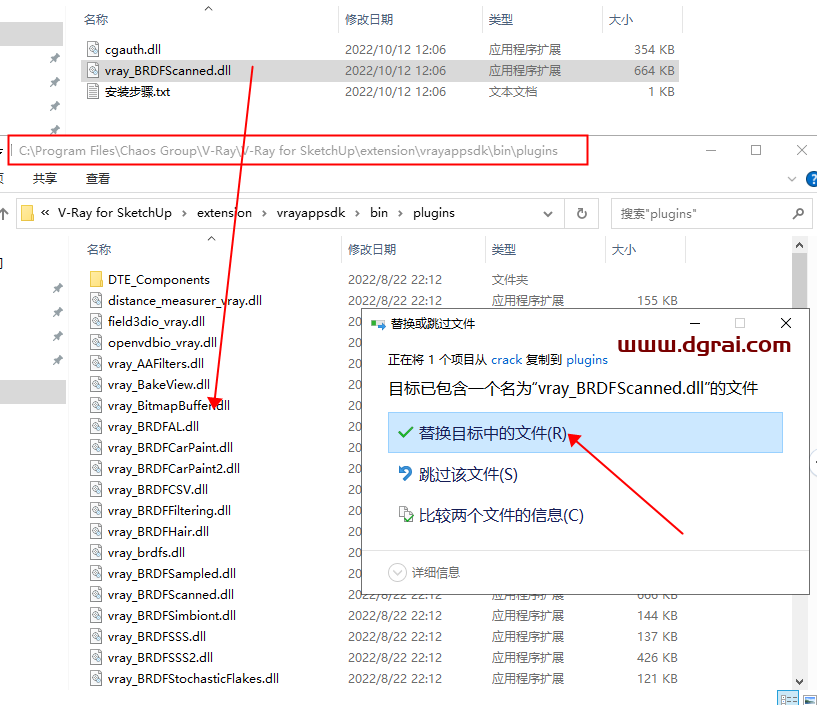Click the 安装步骤.txt file icon
The height and width of the screenshot is (705, 817).
[94, 92]
